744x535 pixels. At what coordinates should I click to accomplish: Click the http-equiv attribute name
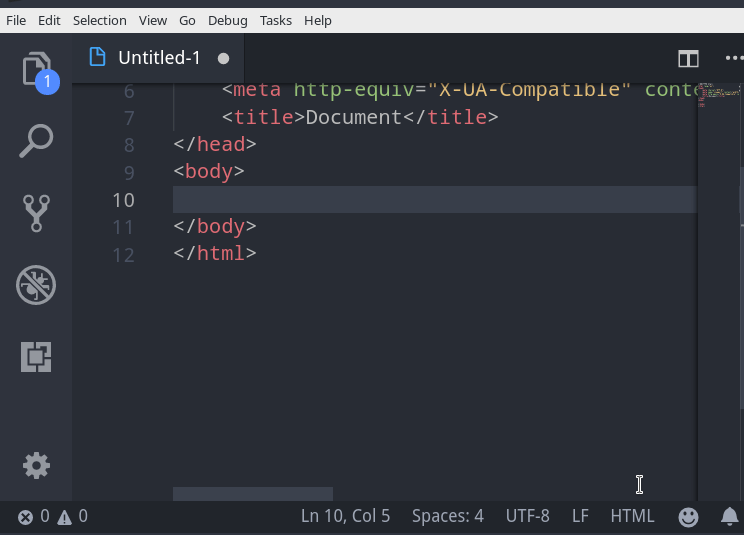(x=354, y=90)
